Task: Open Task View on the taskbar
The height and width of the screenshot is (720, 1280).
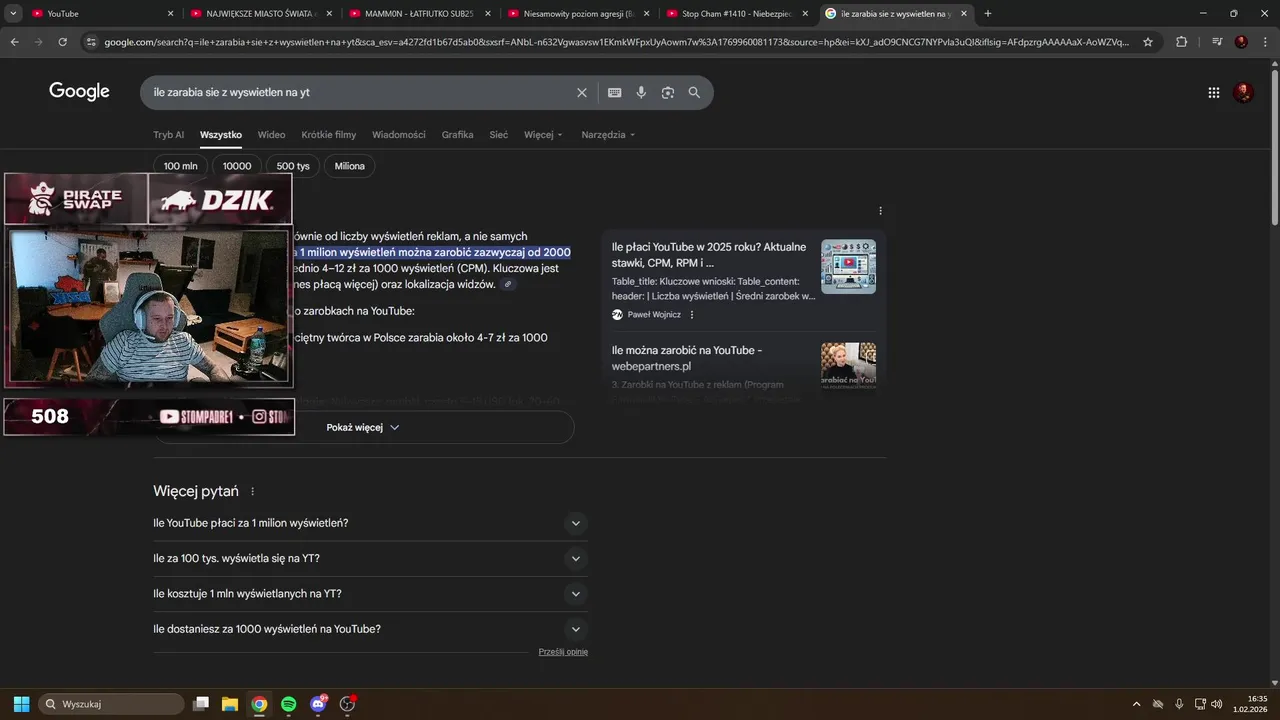Action: pos(201,704)
